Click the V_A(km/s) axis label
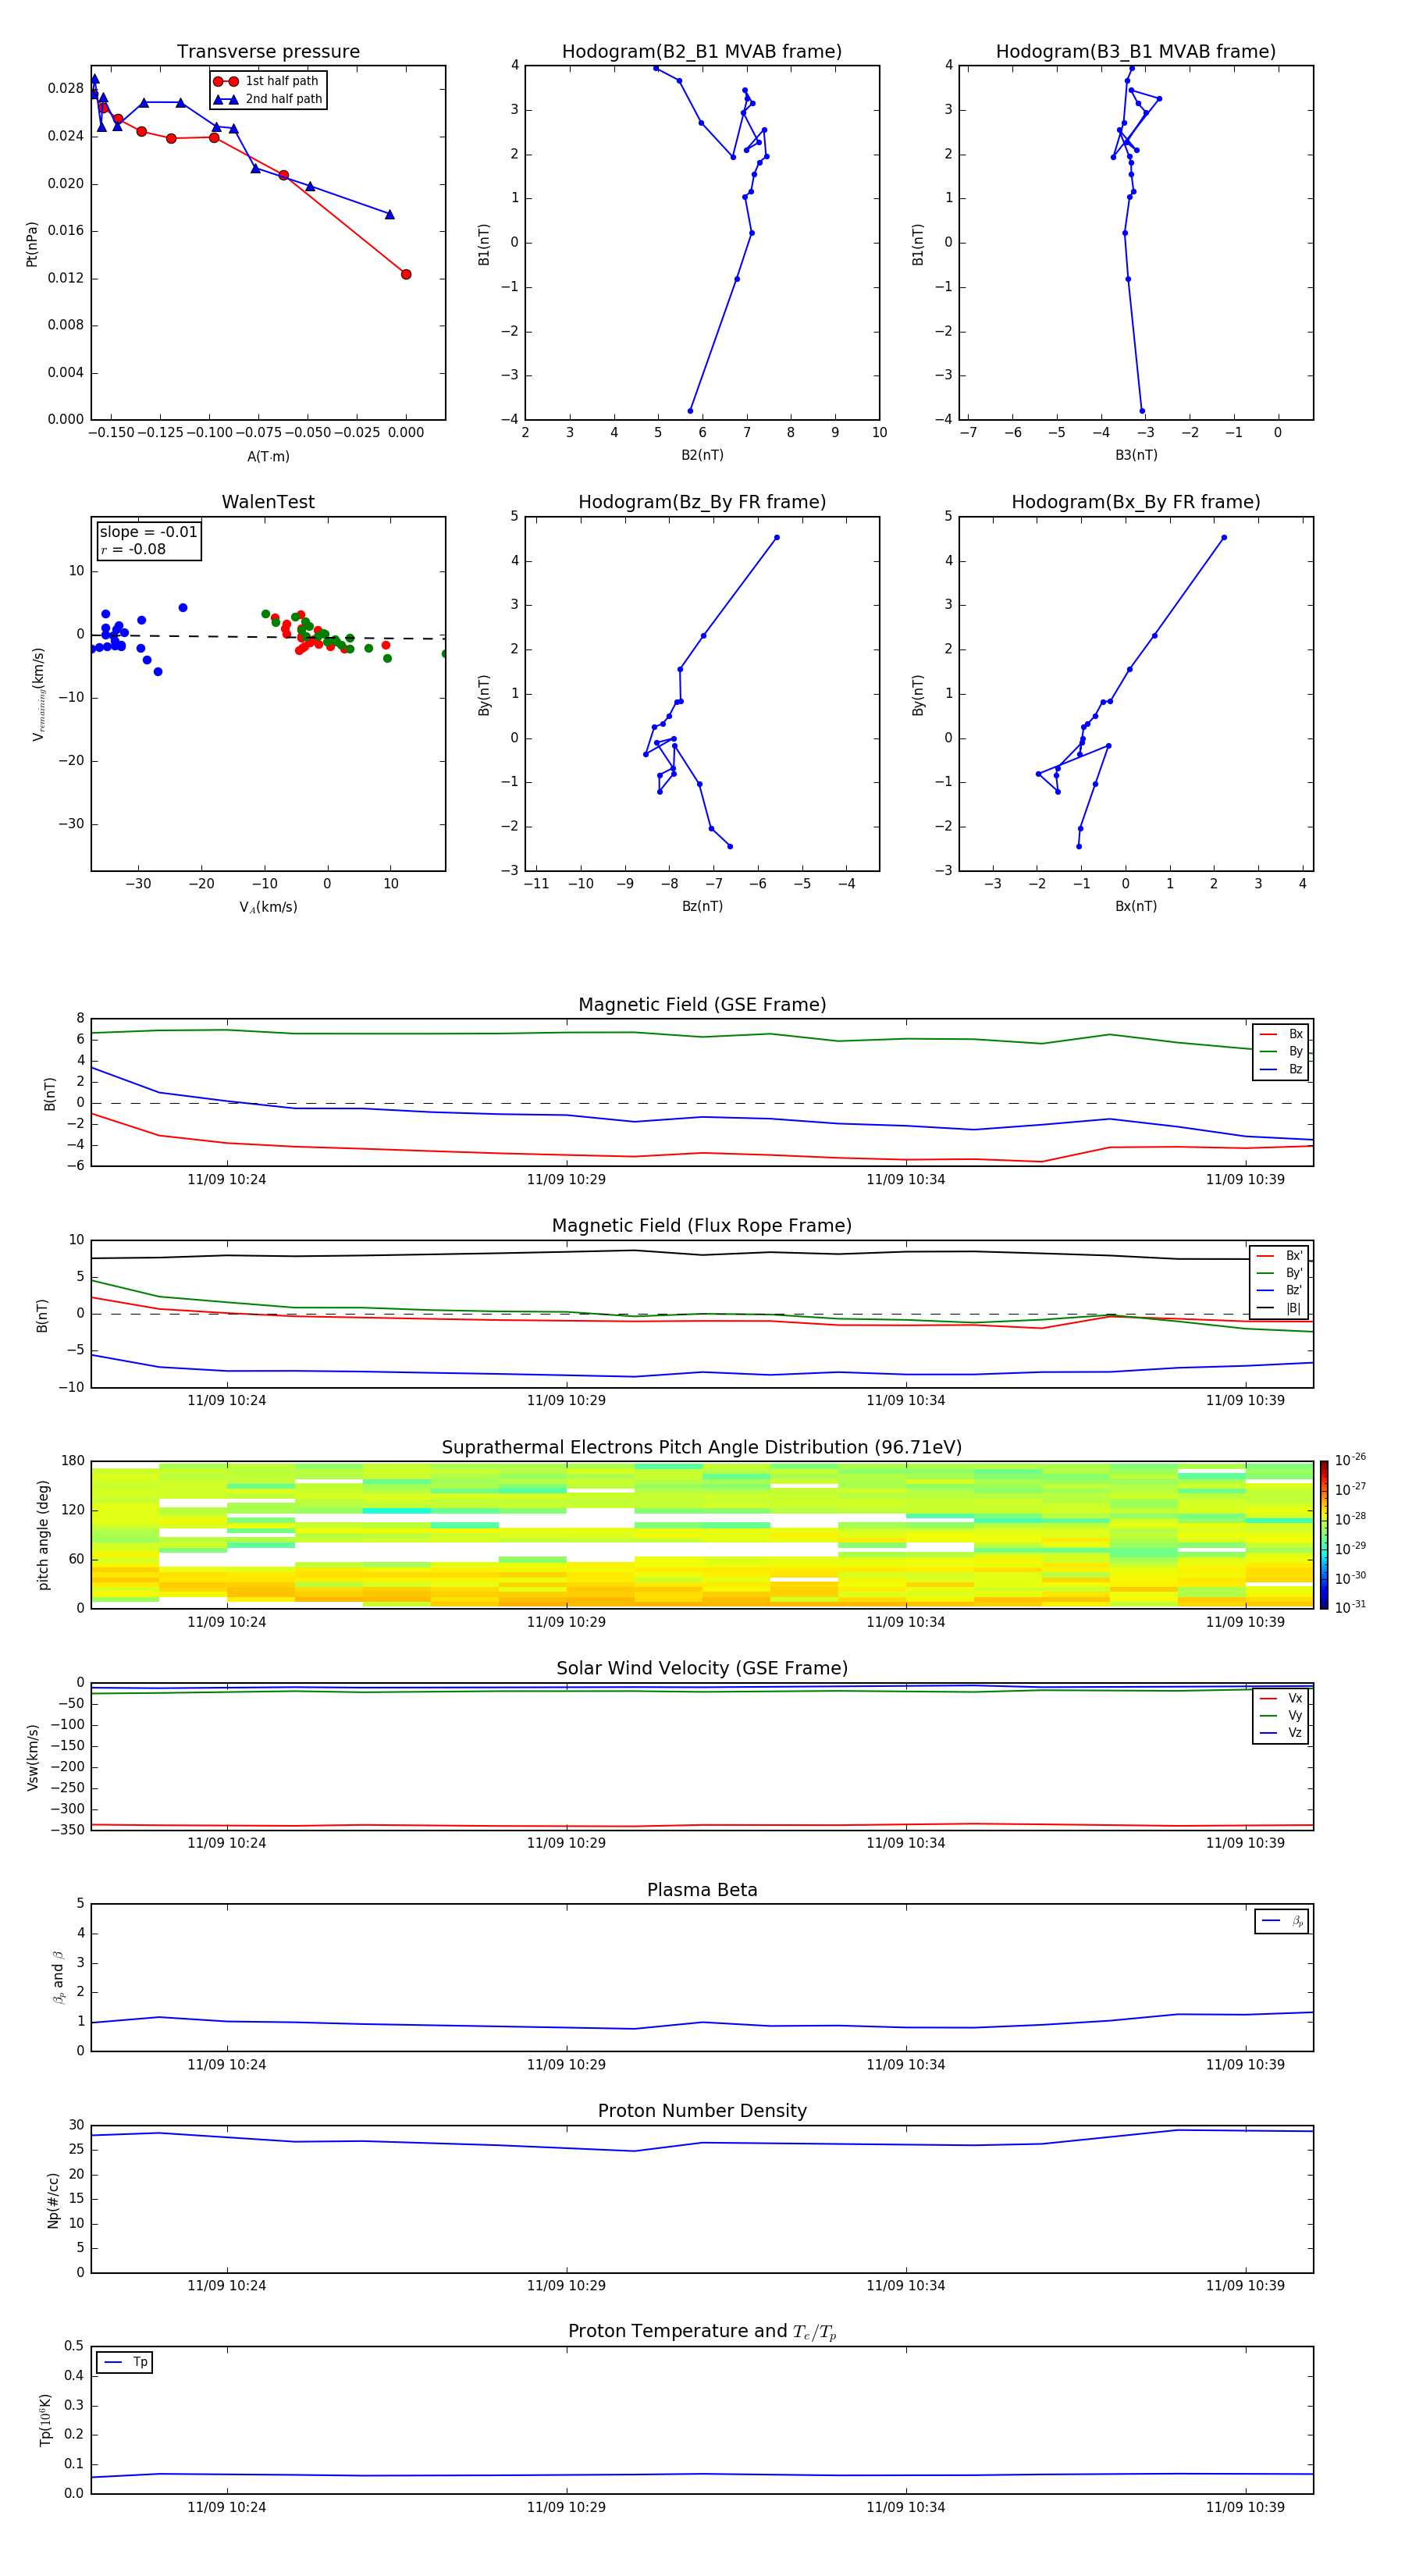Screen dimensions: 1405x2576 coord(268,907)
